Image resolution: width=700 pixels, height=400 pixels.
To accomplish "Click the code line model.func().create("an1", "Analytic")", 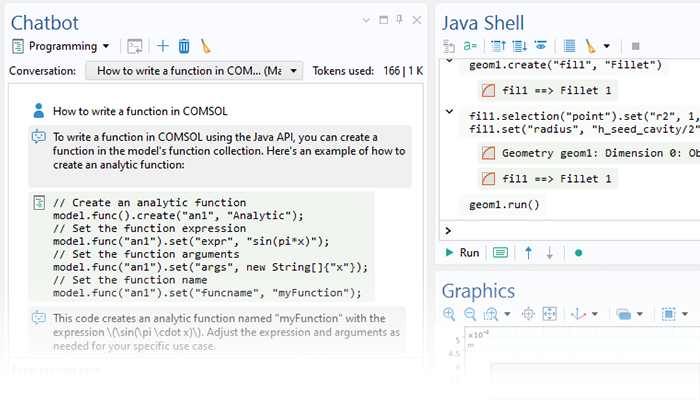I will (178, 216).
